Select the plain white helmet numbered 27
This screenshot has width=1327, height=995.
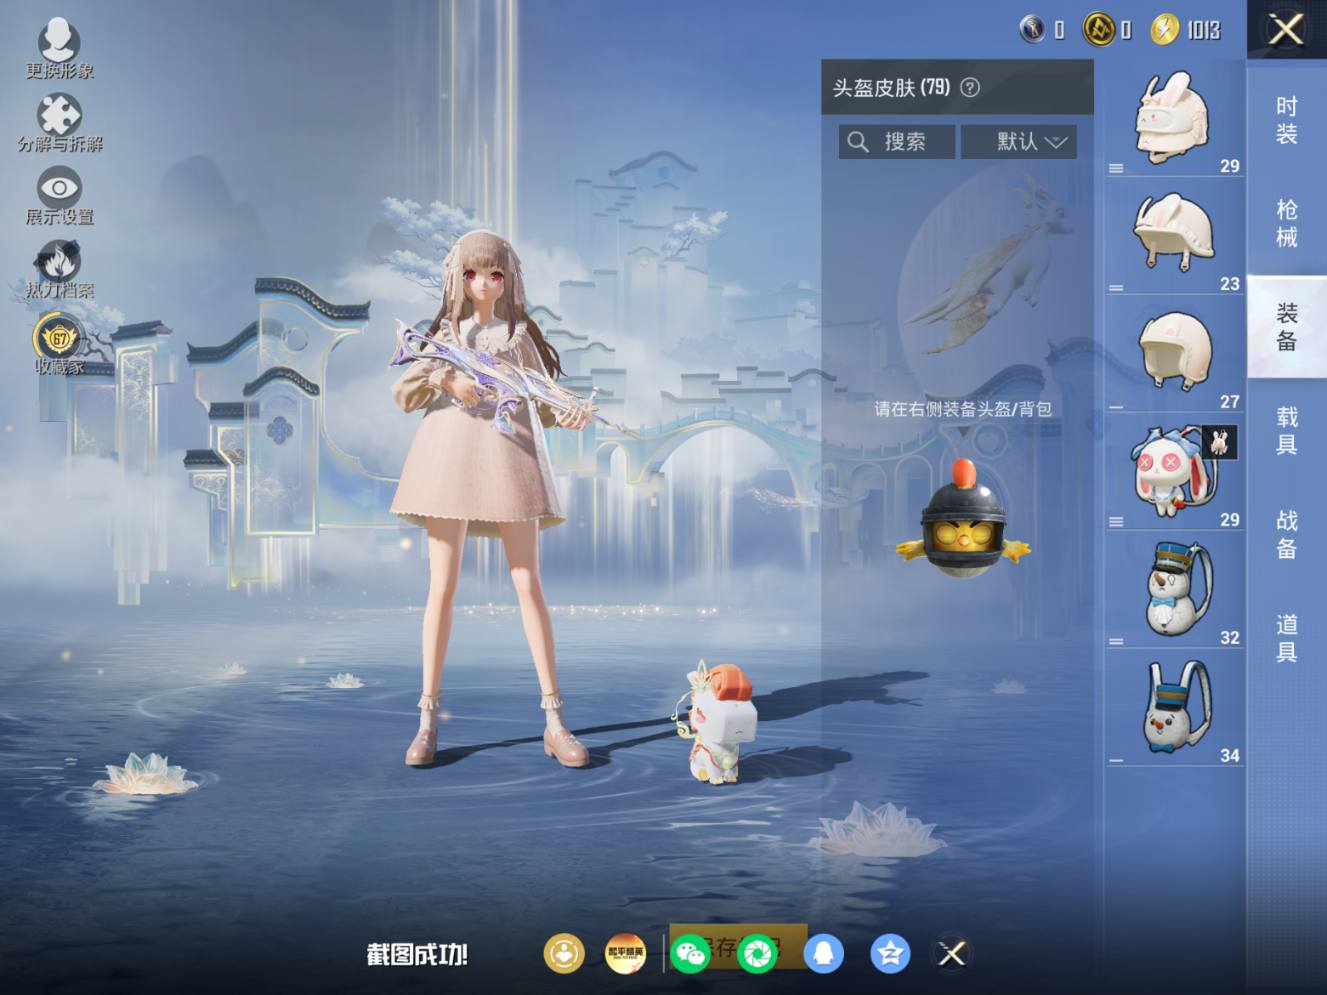[1175, 355]
